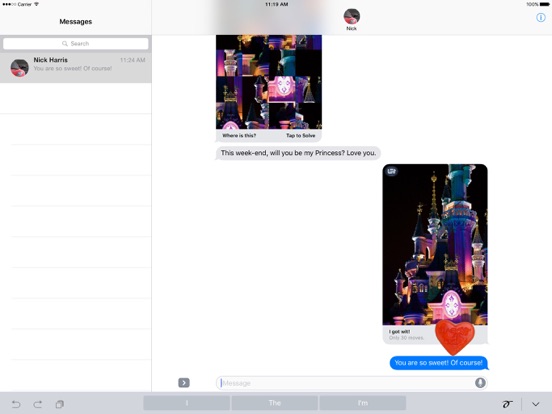Select the "You are so sweet! Of course!" bubble

pos(439,363)
